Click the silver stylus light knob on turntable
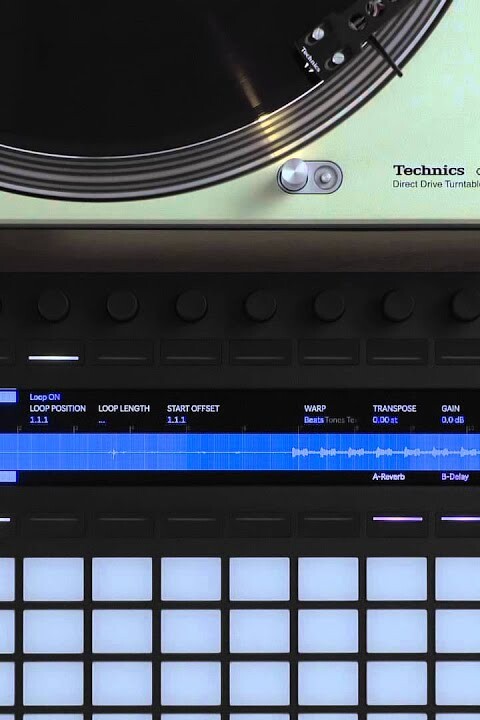Screen dimensions: 480x720 (x=294, y=175)
